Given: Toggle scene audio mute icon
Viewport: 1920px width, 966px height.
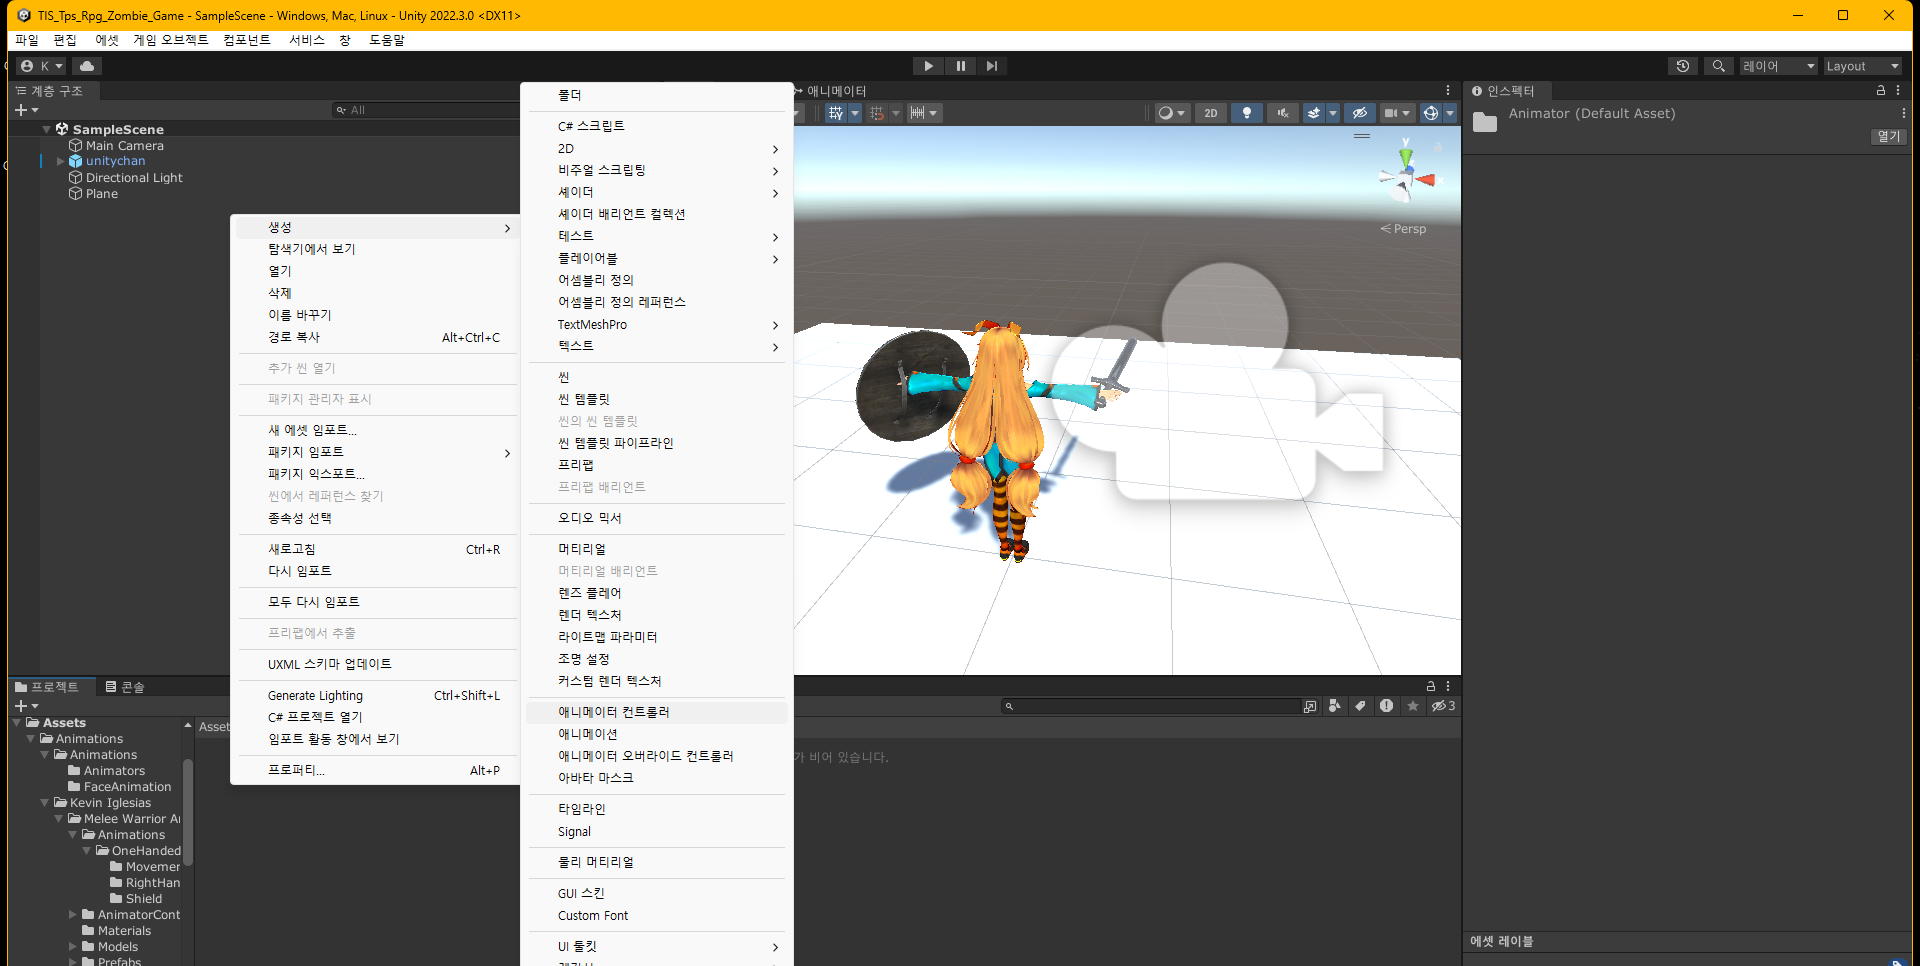Looking at the screenshot, I should (x=1283, y=113).
